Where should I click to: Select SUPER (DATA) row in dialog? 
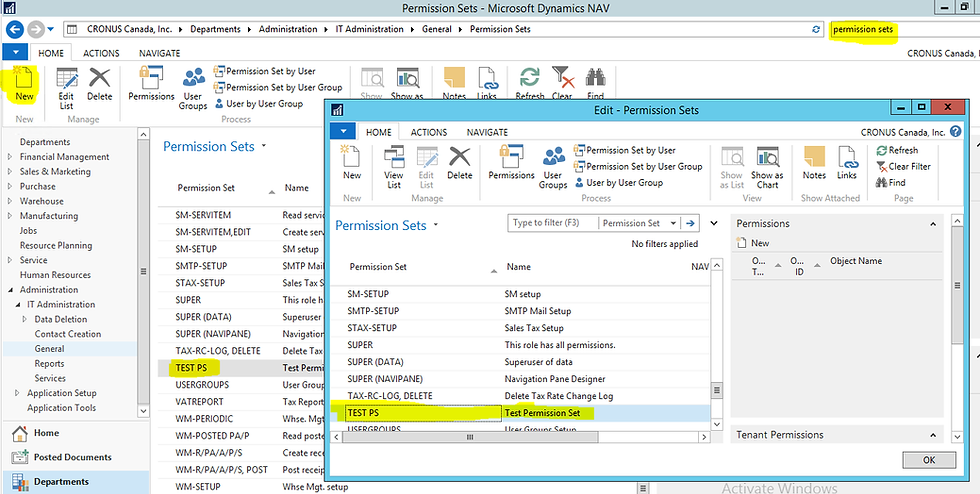tap(520, 362)
